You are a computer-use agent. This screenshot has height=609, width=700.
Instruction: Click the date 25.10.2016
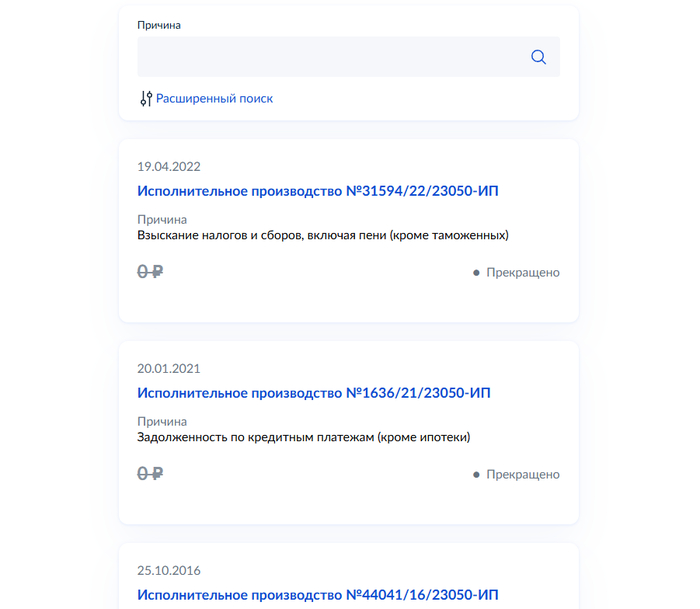pos(169,570)
